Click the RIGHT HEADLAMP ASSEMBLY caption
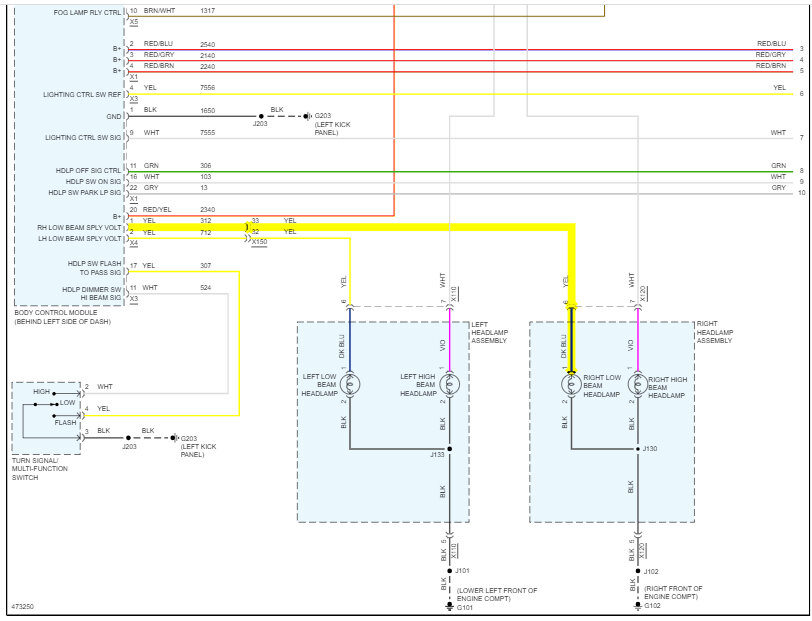Screen dimensions: 812x621 pyautogui.click(x=715, y=332)
